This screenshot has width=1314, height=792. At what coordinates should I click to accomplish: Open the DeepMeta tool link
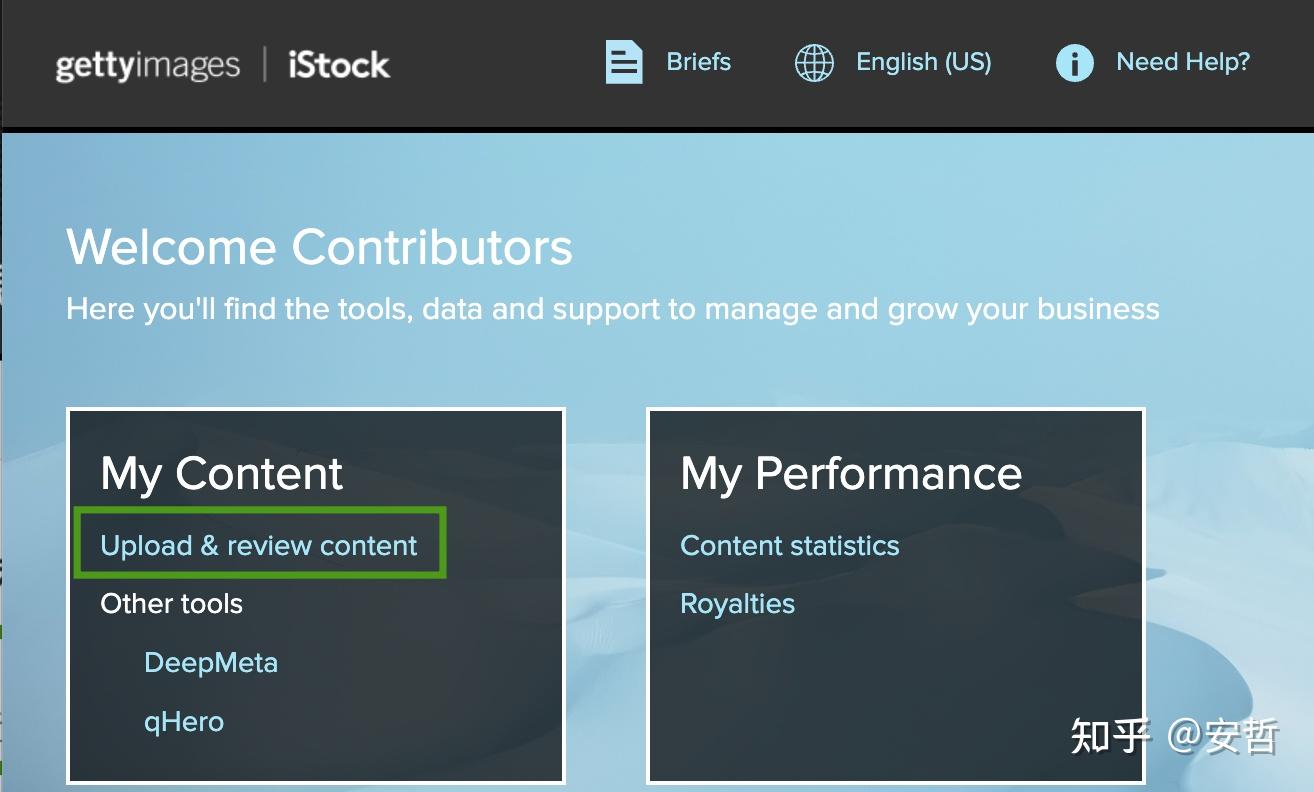(x=211, y=662)
